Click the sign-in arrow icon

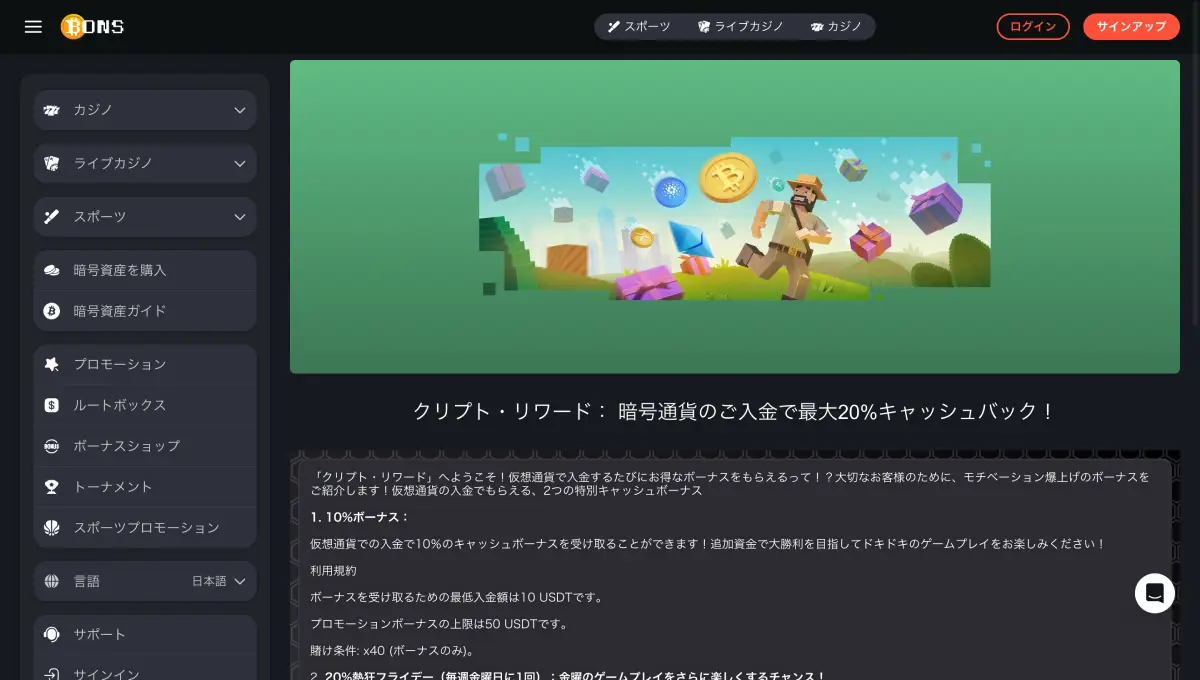point(52,674)
